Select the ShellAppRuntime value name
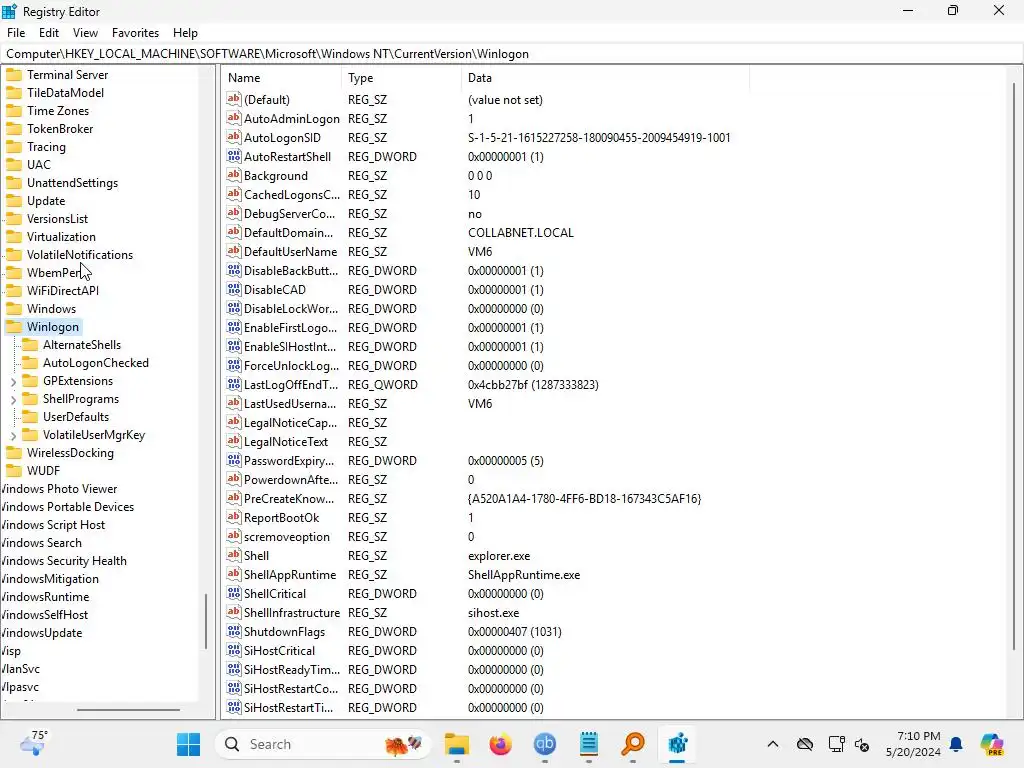 click(290, 575)
